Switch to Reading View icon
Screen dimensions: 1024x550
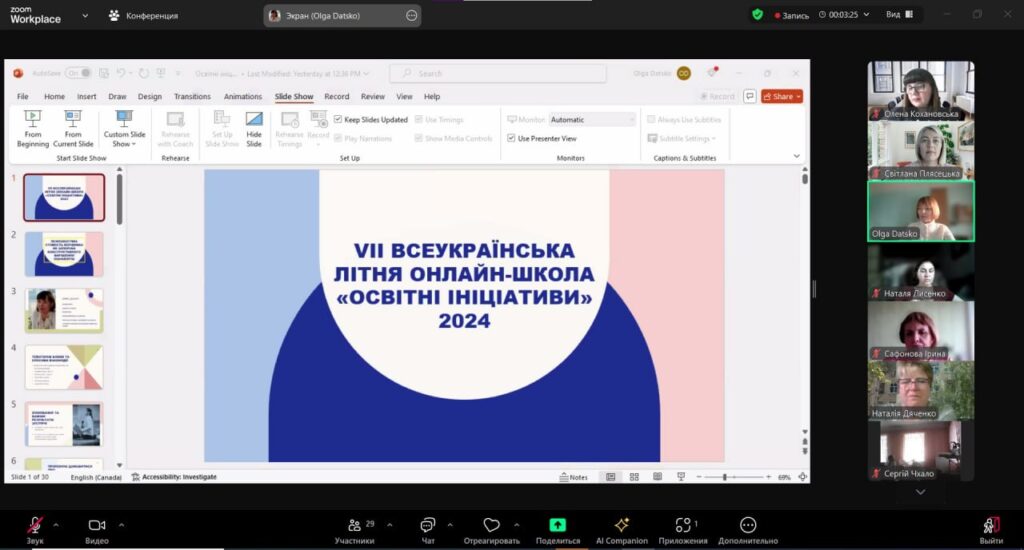[x=658, y=477]
